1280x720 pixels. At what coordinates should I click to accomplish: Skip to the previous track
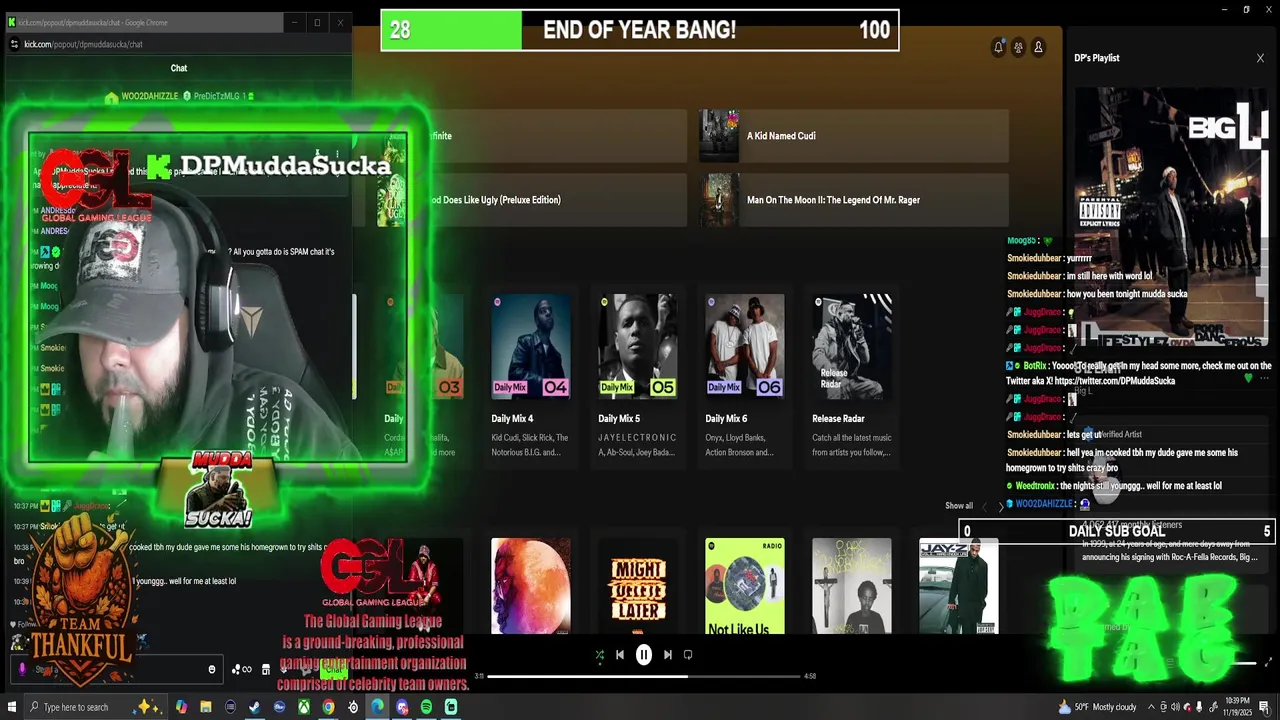pyautogui.click(x=620, y=655)
